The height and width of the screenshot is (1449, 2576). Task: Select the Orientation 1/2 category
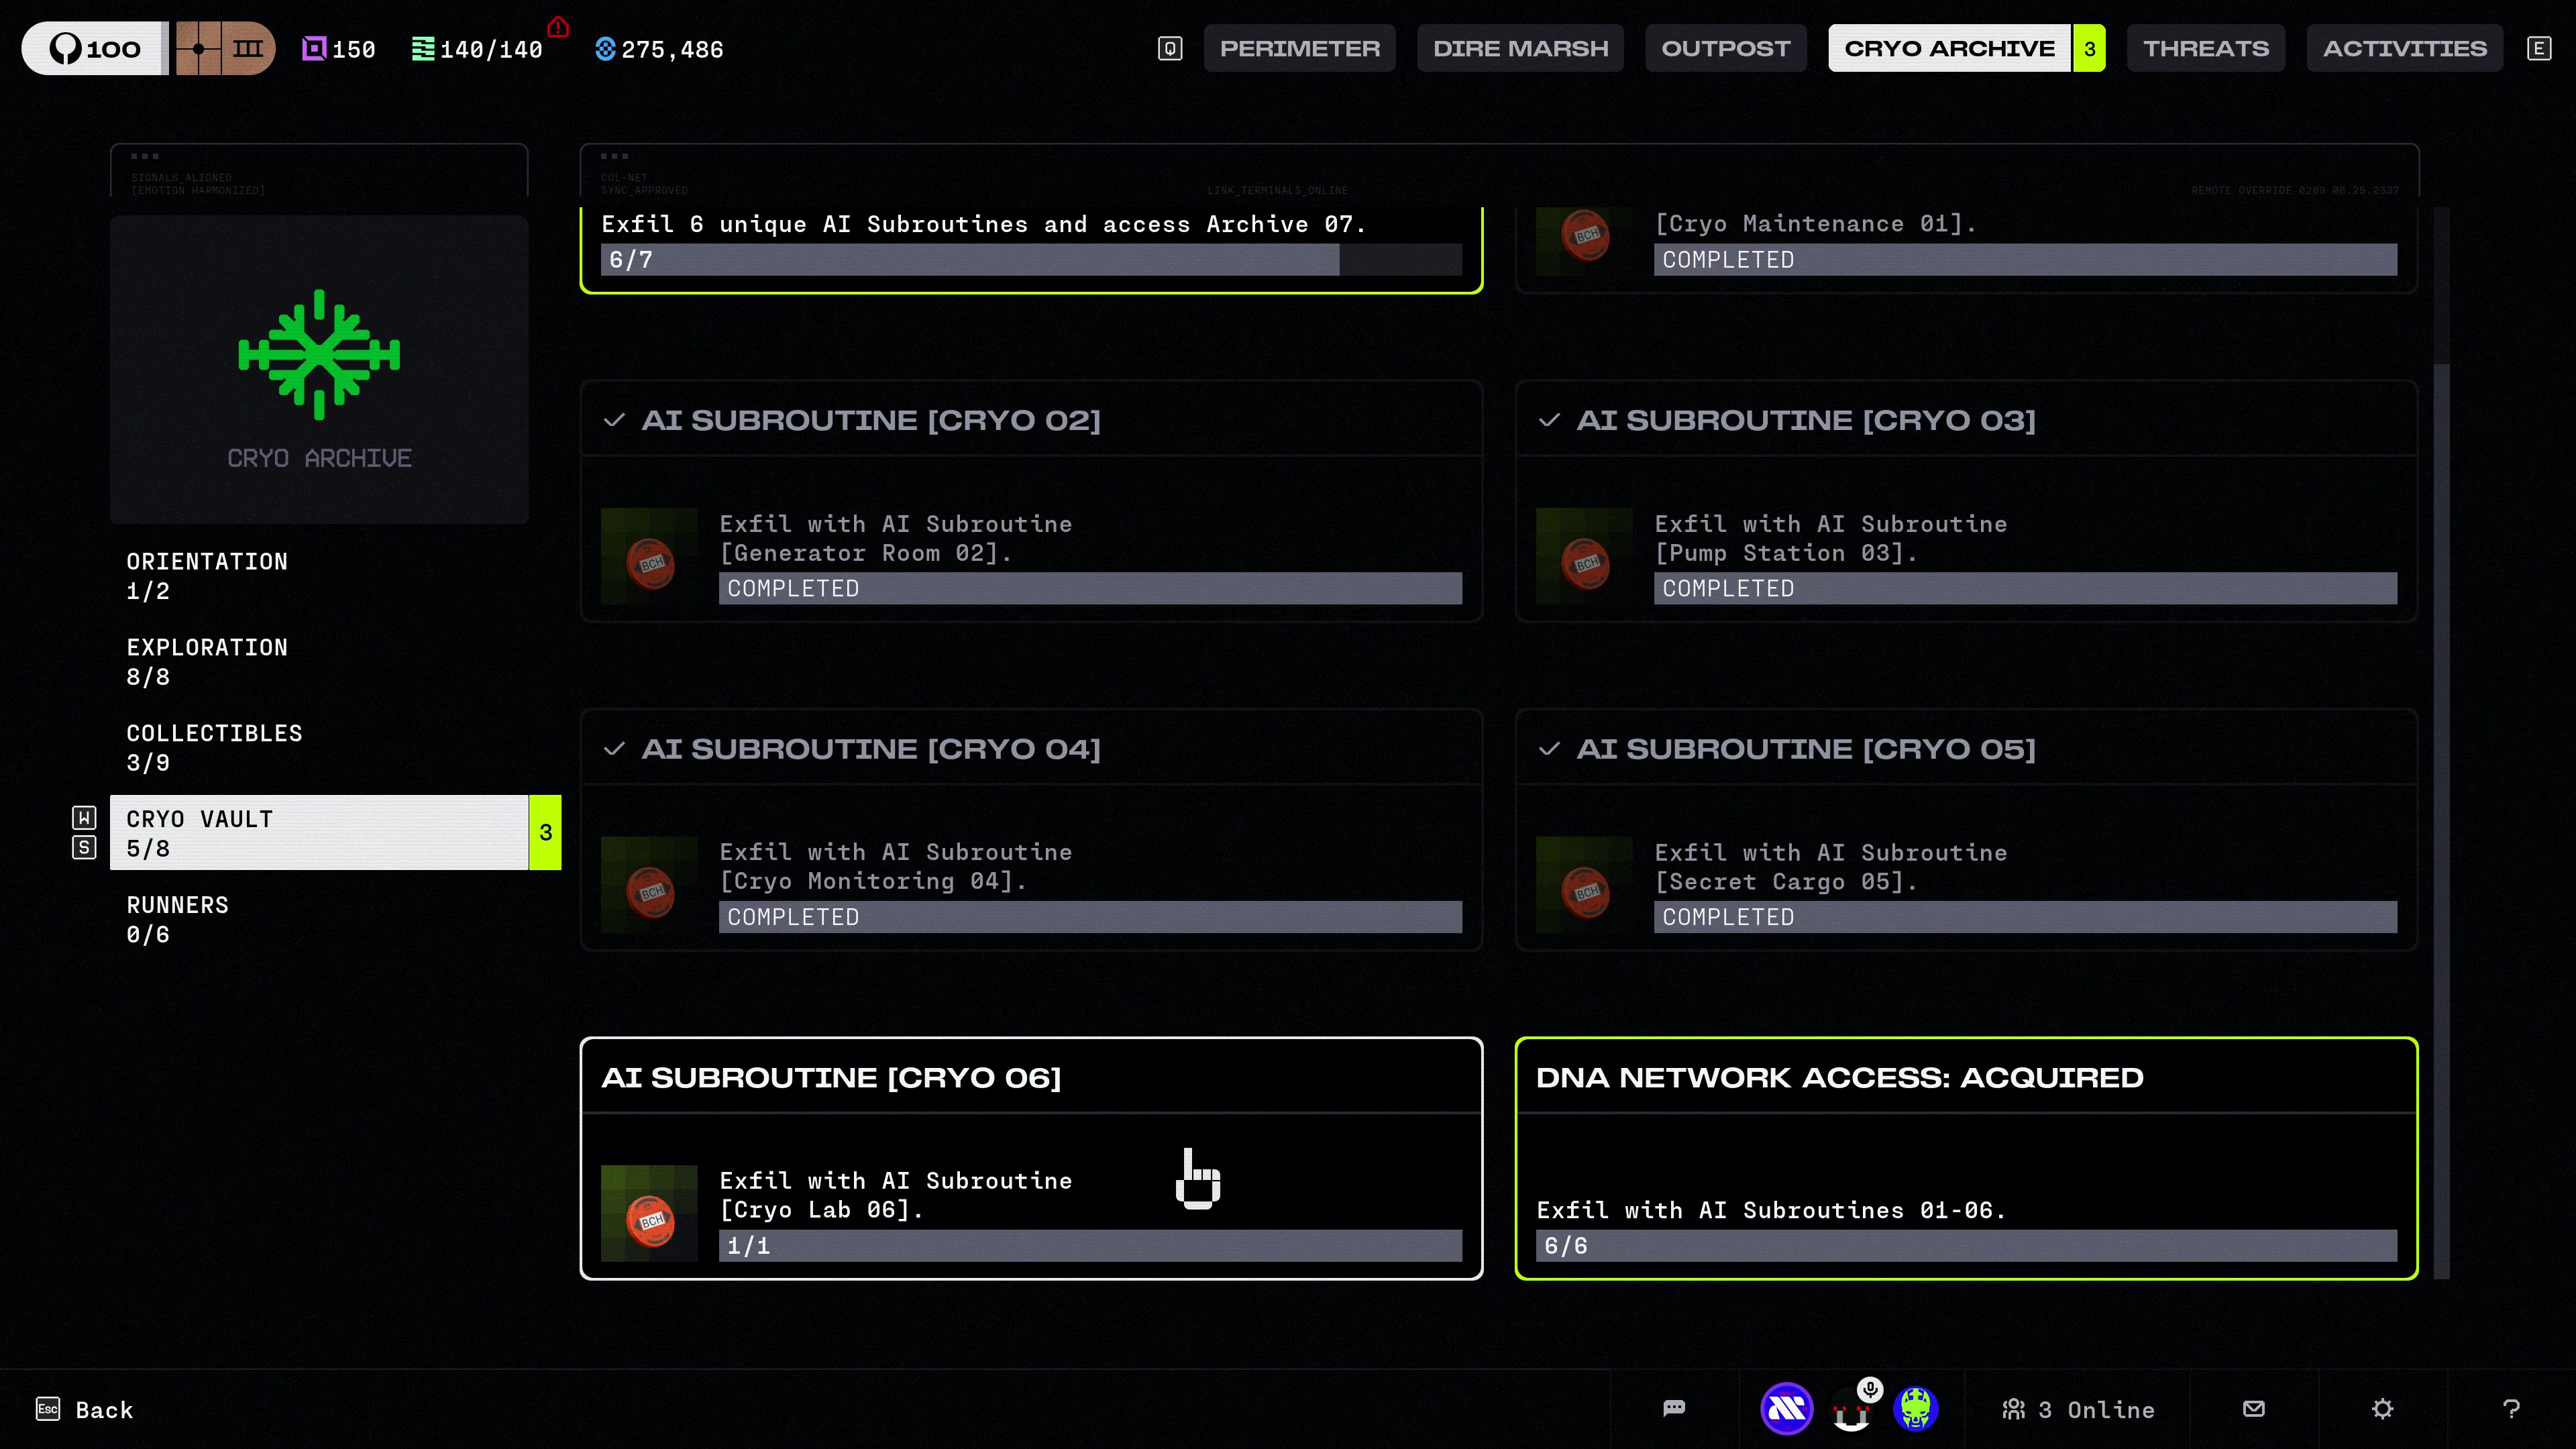tap(319, 576)
